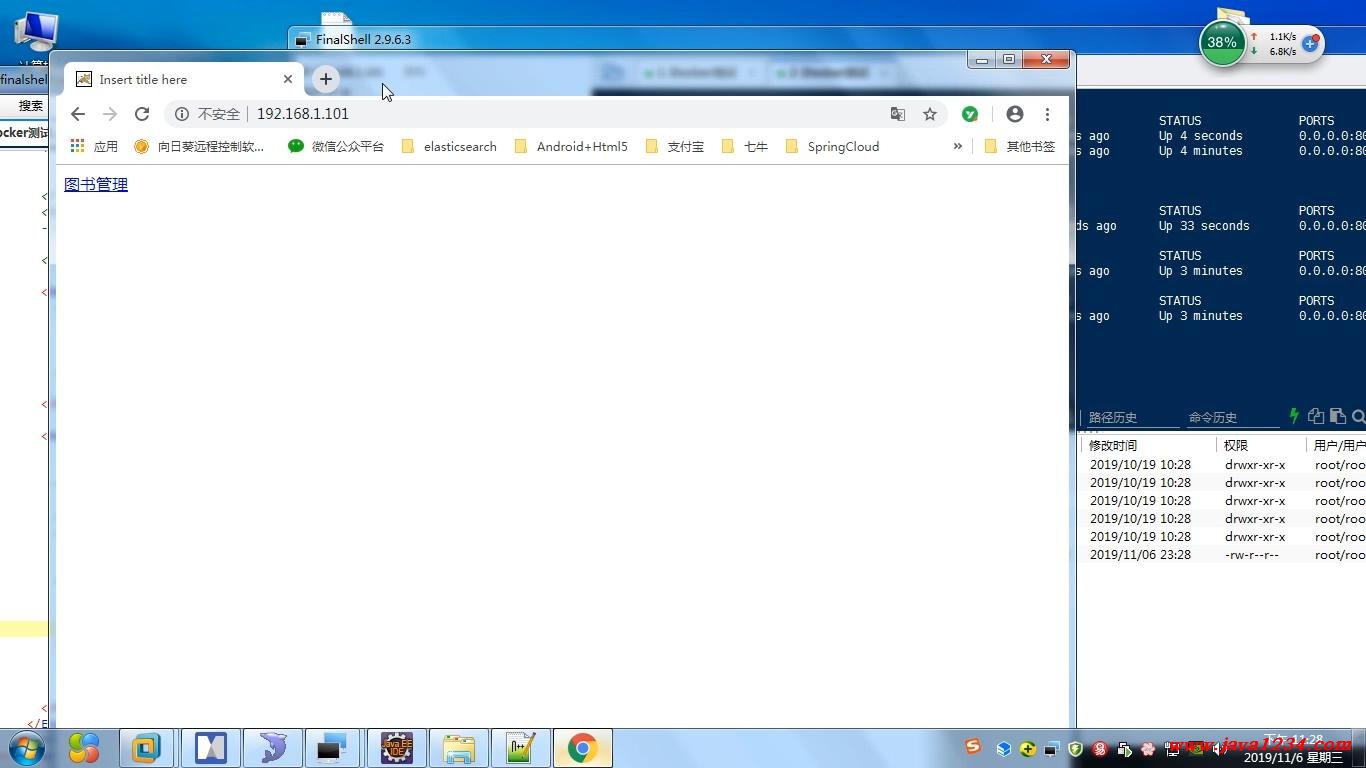1366x768 pixels.
Task: Expand hidden bookmarks chevron
Action: pyautogui.click(x=957, y=146)
